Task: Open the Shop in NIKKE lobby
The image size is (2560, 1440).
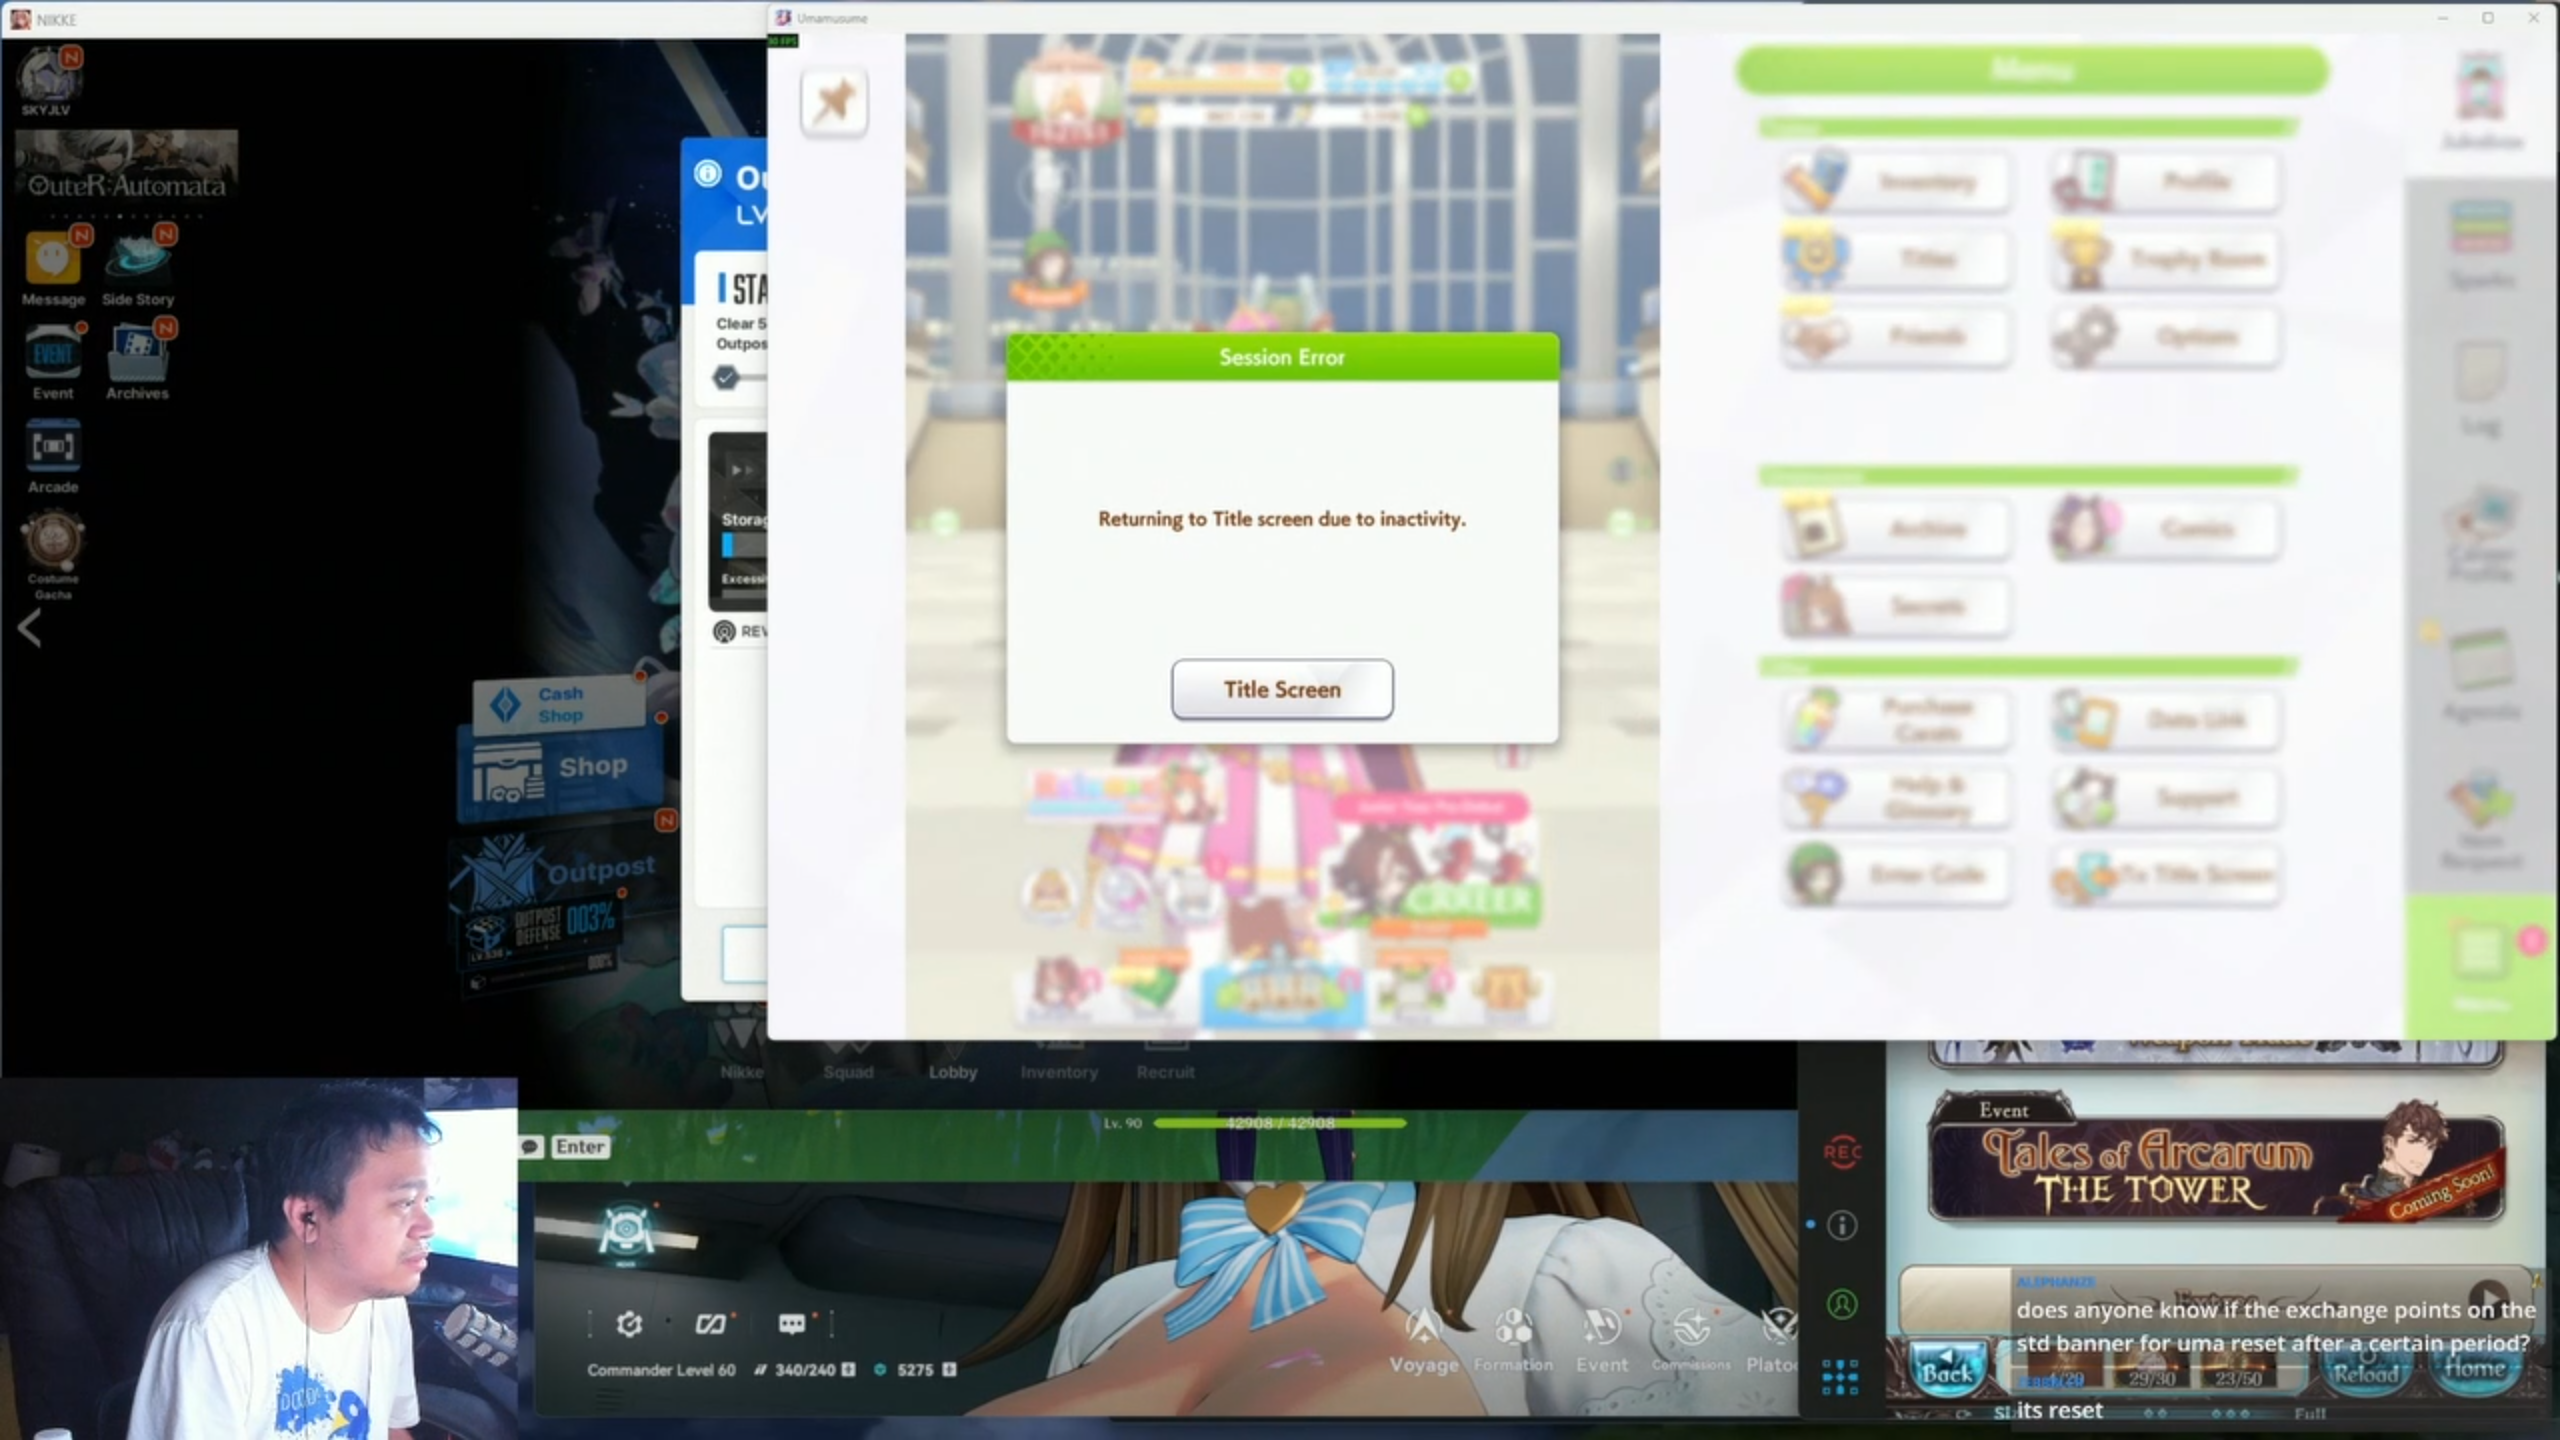Action: (x=560, y=772)
